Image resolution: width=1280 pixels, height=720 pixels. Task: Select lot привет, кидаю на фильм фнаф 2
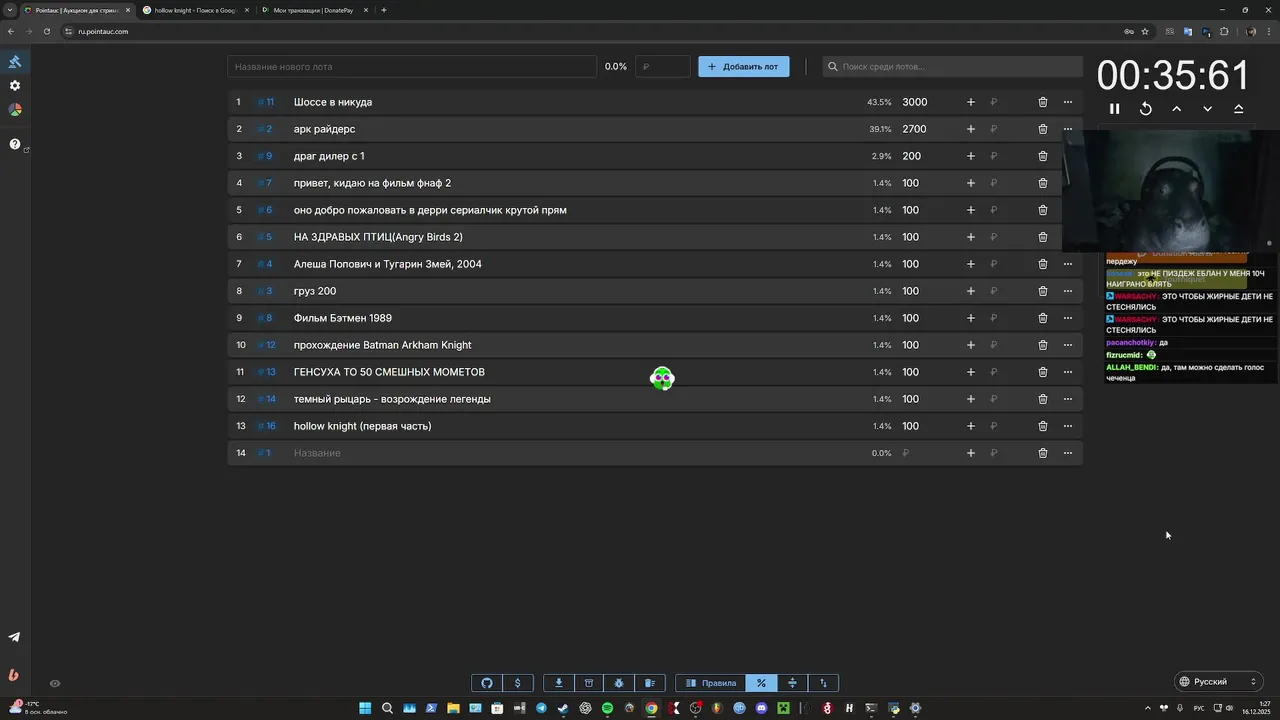pyautogui.click(x=372, y=183)
